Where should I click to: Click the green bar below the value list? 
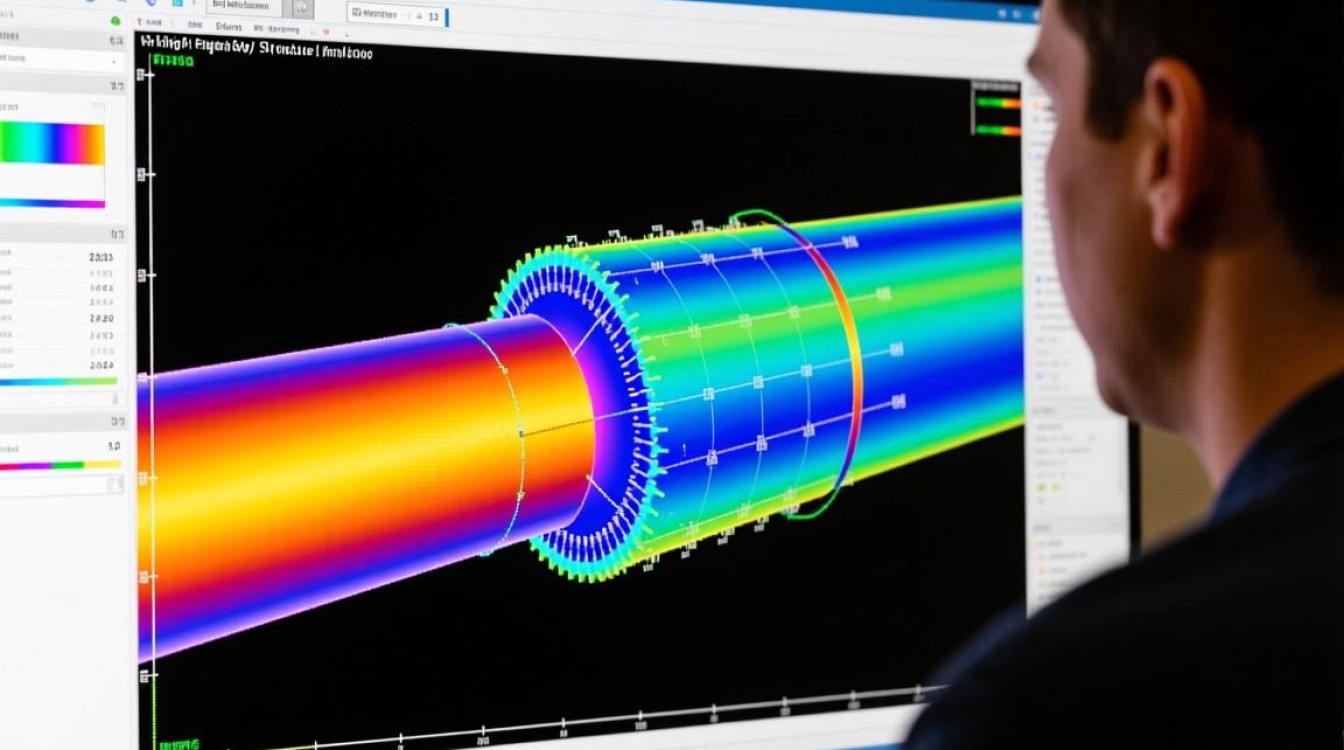58,381
